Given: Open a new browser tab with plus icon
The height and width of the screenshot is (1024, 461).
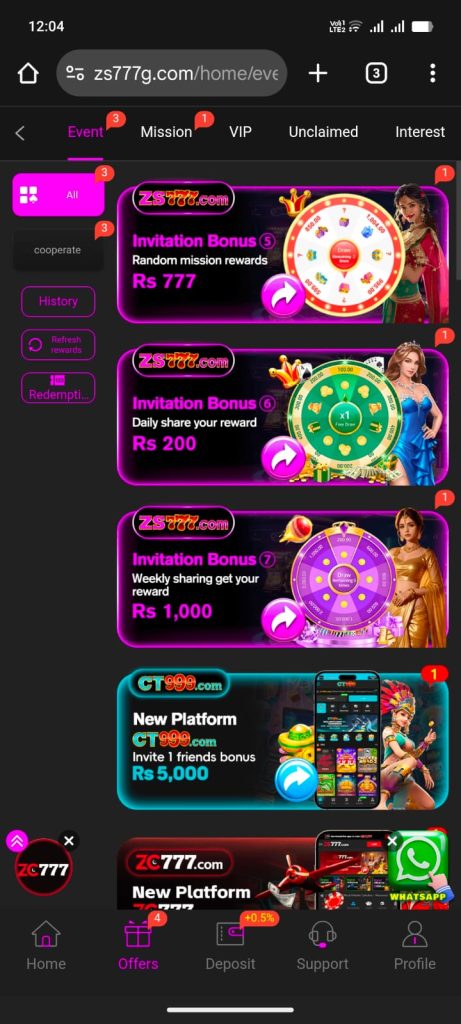Looking at the screenshot, I should [318, 73].
